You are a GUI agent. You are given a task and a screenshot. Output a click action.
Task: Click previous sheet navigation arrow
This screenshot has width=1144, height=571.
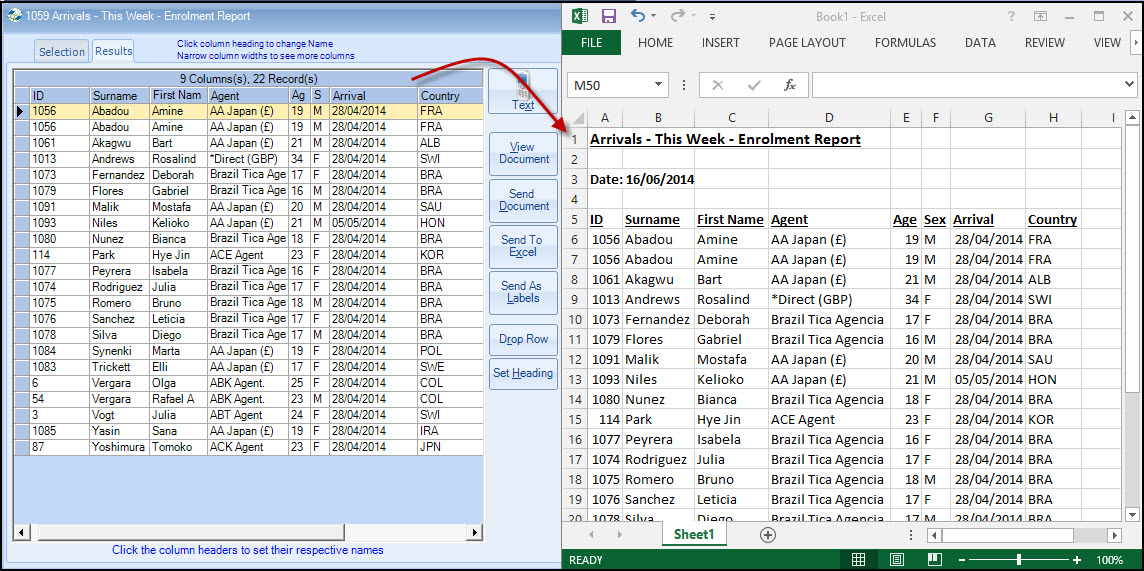(x=590, y=535)
